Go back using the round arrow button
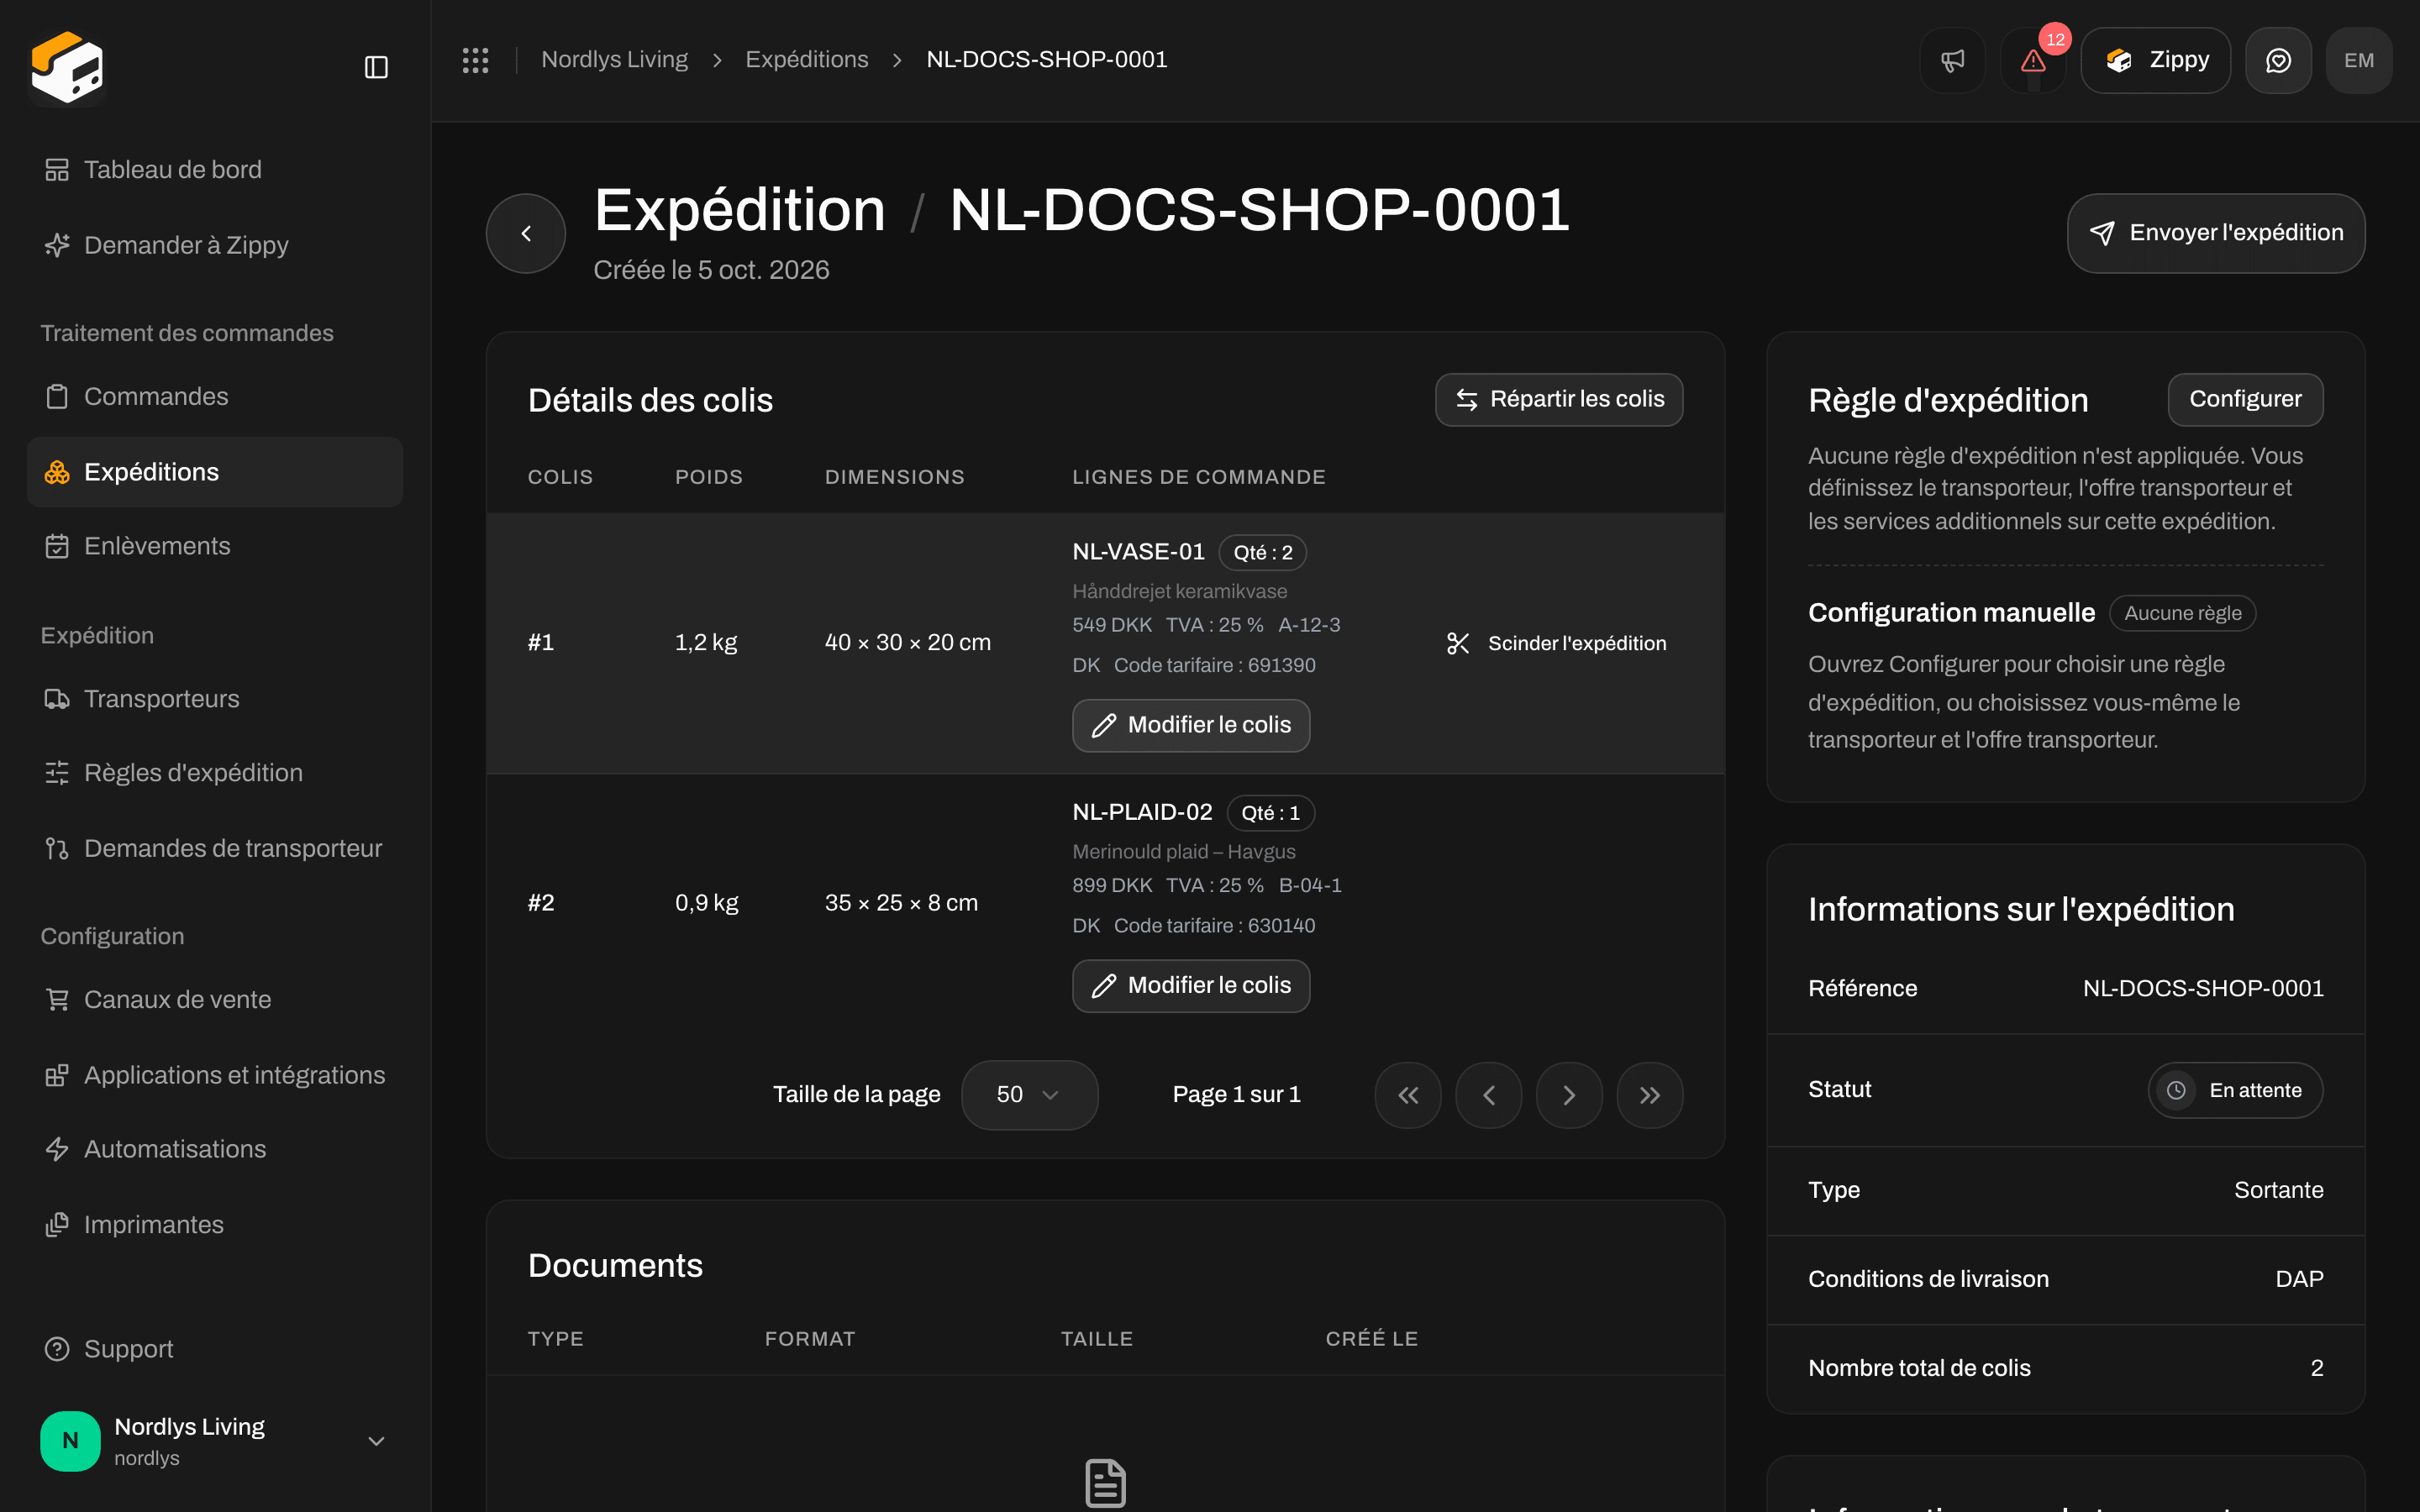 coord(526,233)
